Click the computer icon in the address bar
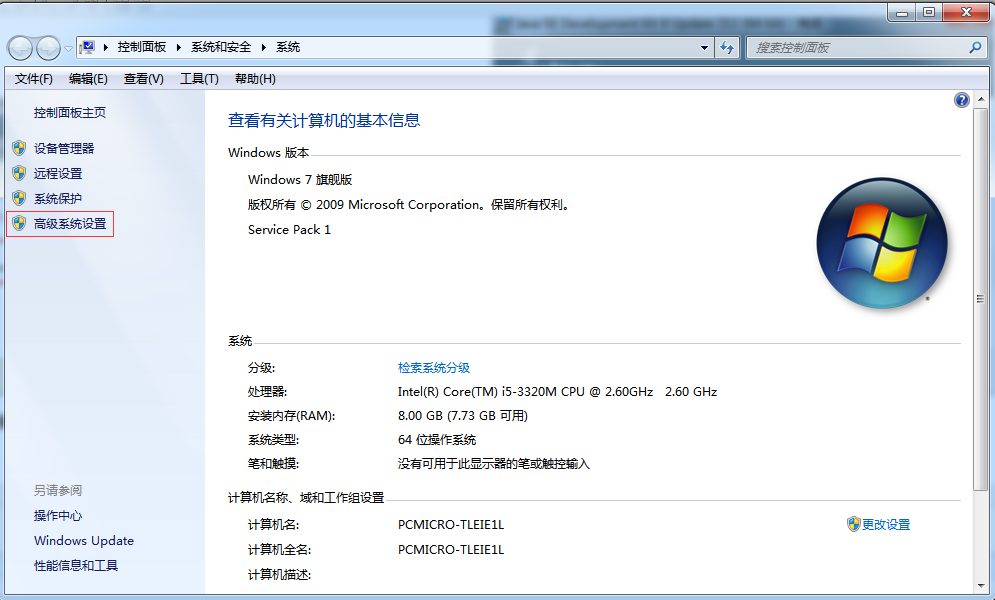 pos(88,47)
